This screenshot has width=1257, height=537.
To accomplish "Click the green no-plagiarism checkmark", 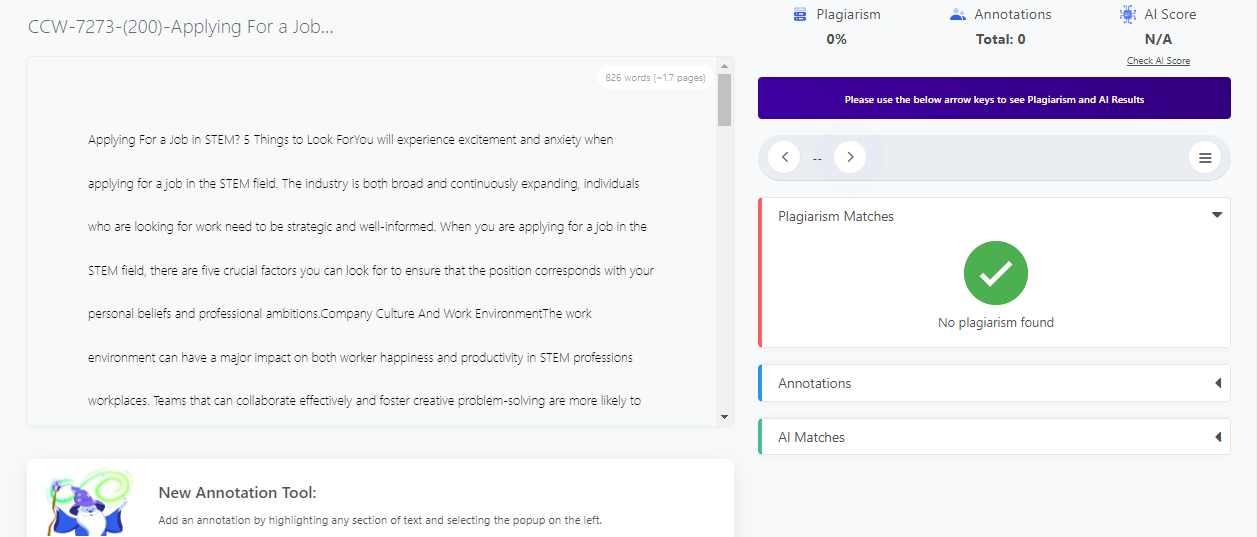I will tap(996, 273).
